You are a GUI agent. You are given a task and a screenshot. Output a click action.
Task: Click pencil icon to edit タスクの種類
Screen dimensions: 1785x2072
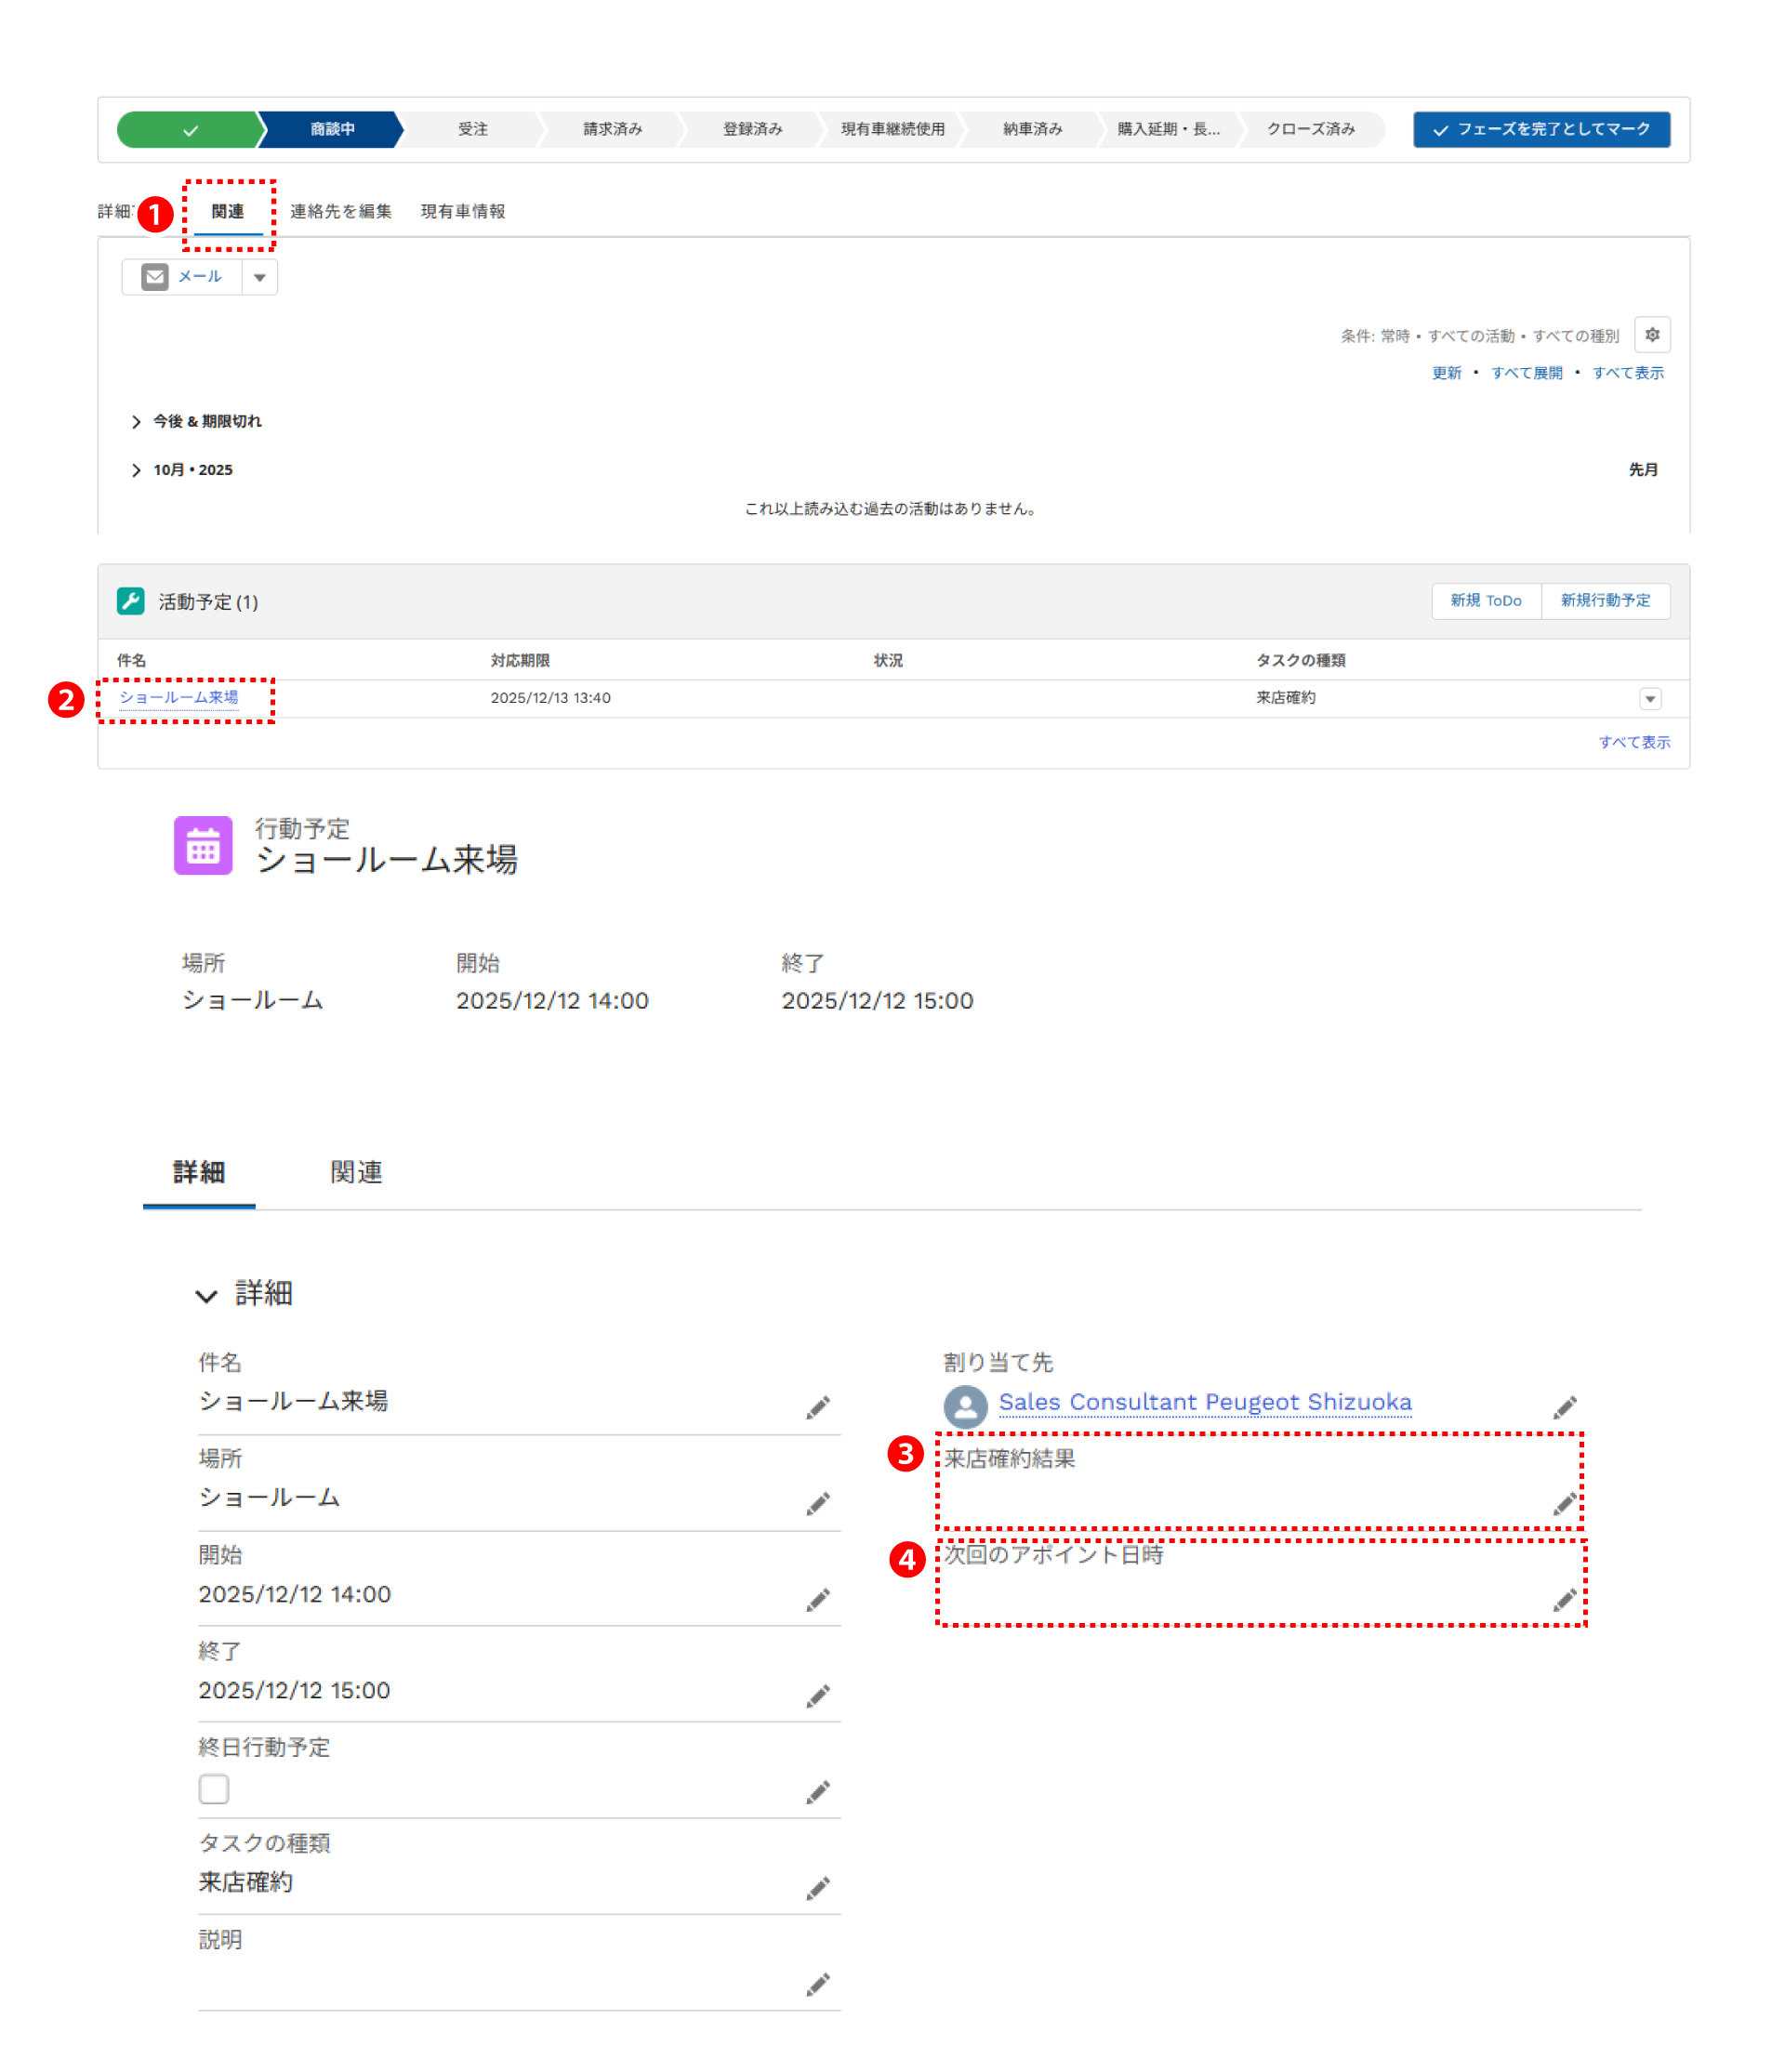817,1888
